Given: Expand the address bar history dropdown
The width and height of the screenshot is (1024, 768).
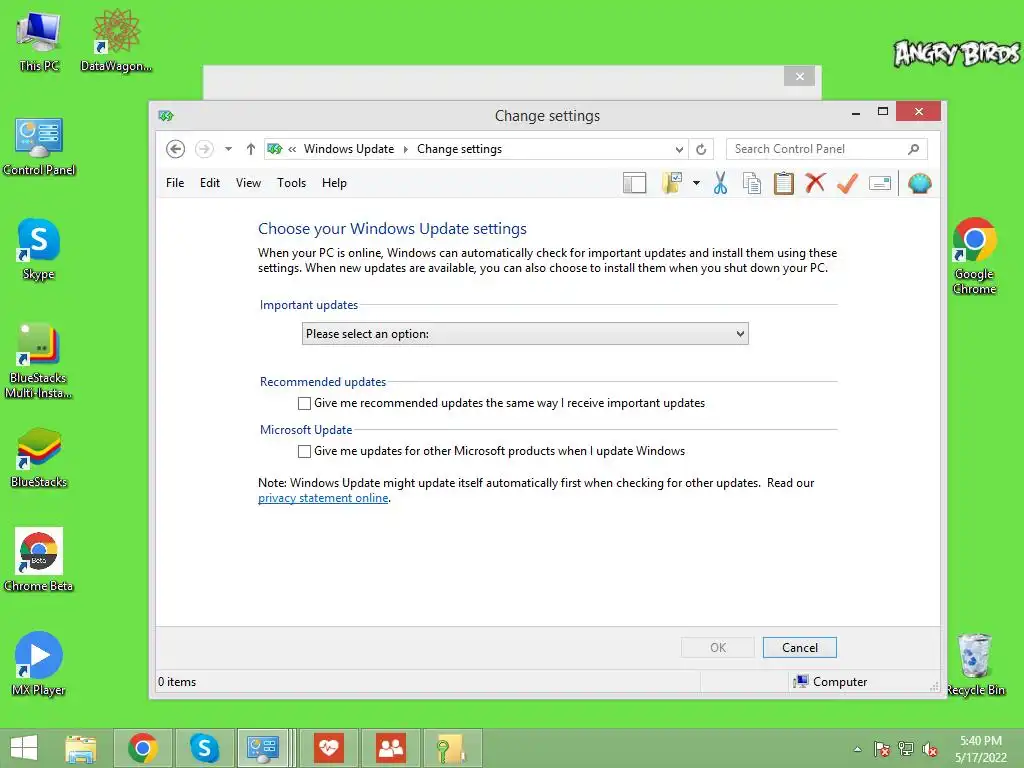Looking at the screenshot, I should (679, 150).
